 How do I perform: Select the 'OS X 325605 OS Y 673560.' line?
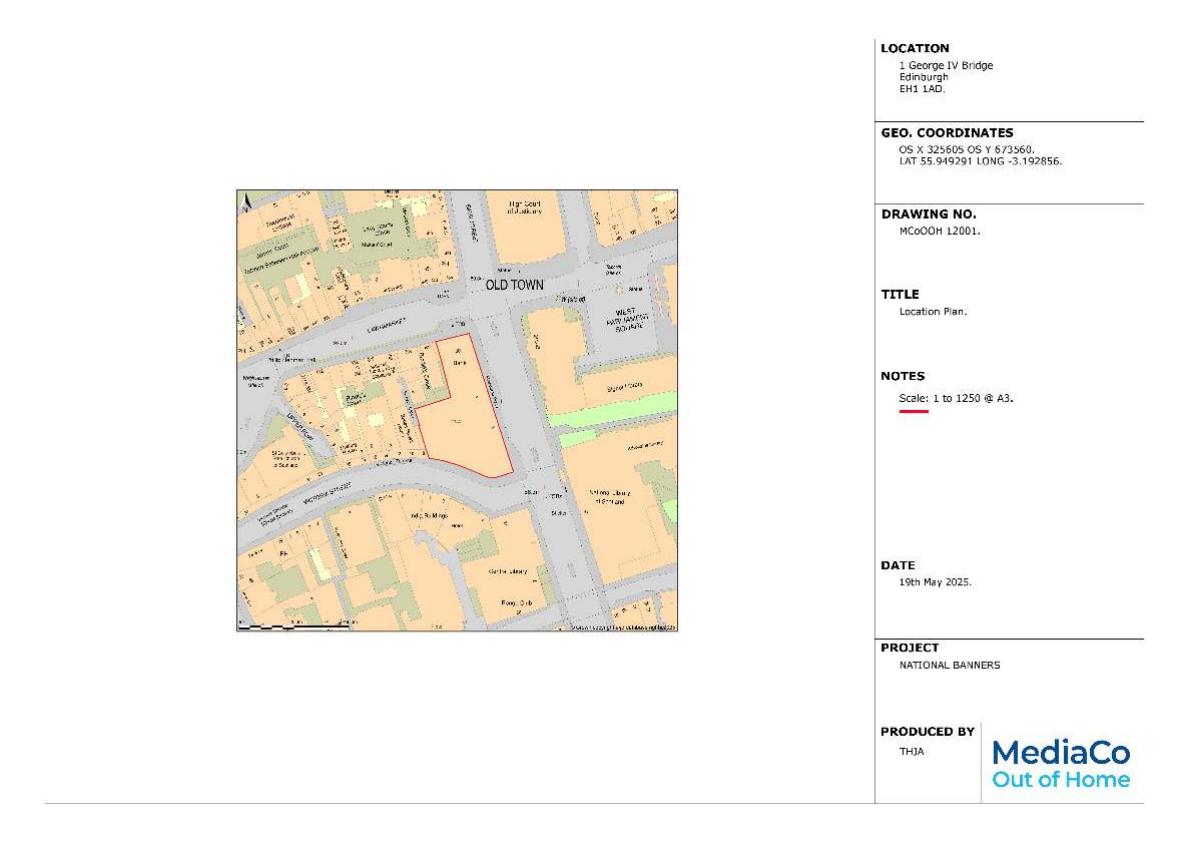click(x=966, y=150)
